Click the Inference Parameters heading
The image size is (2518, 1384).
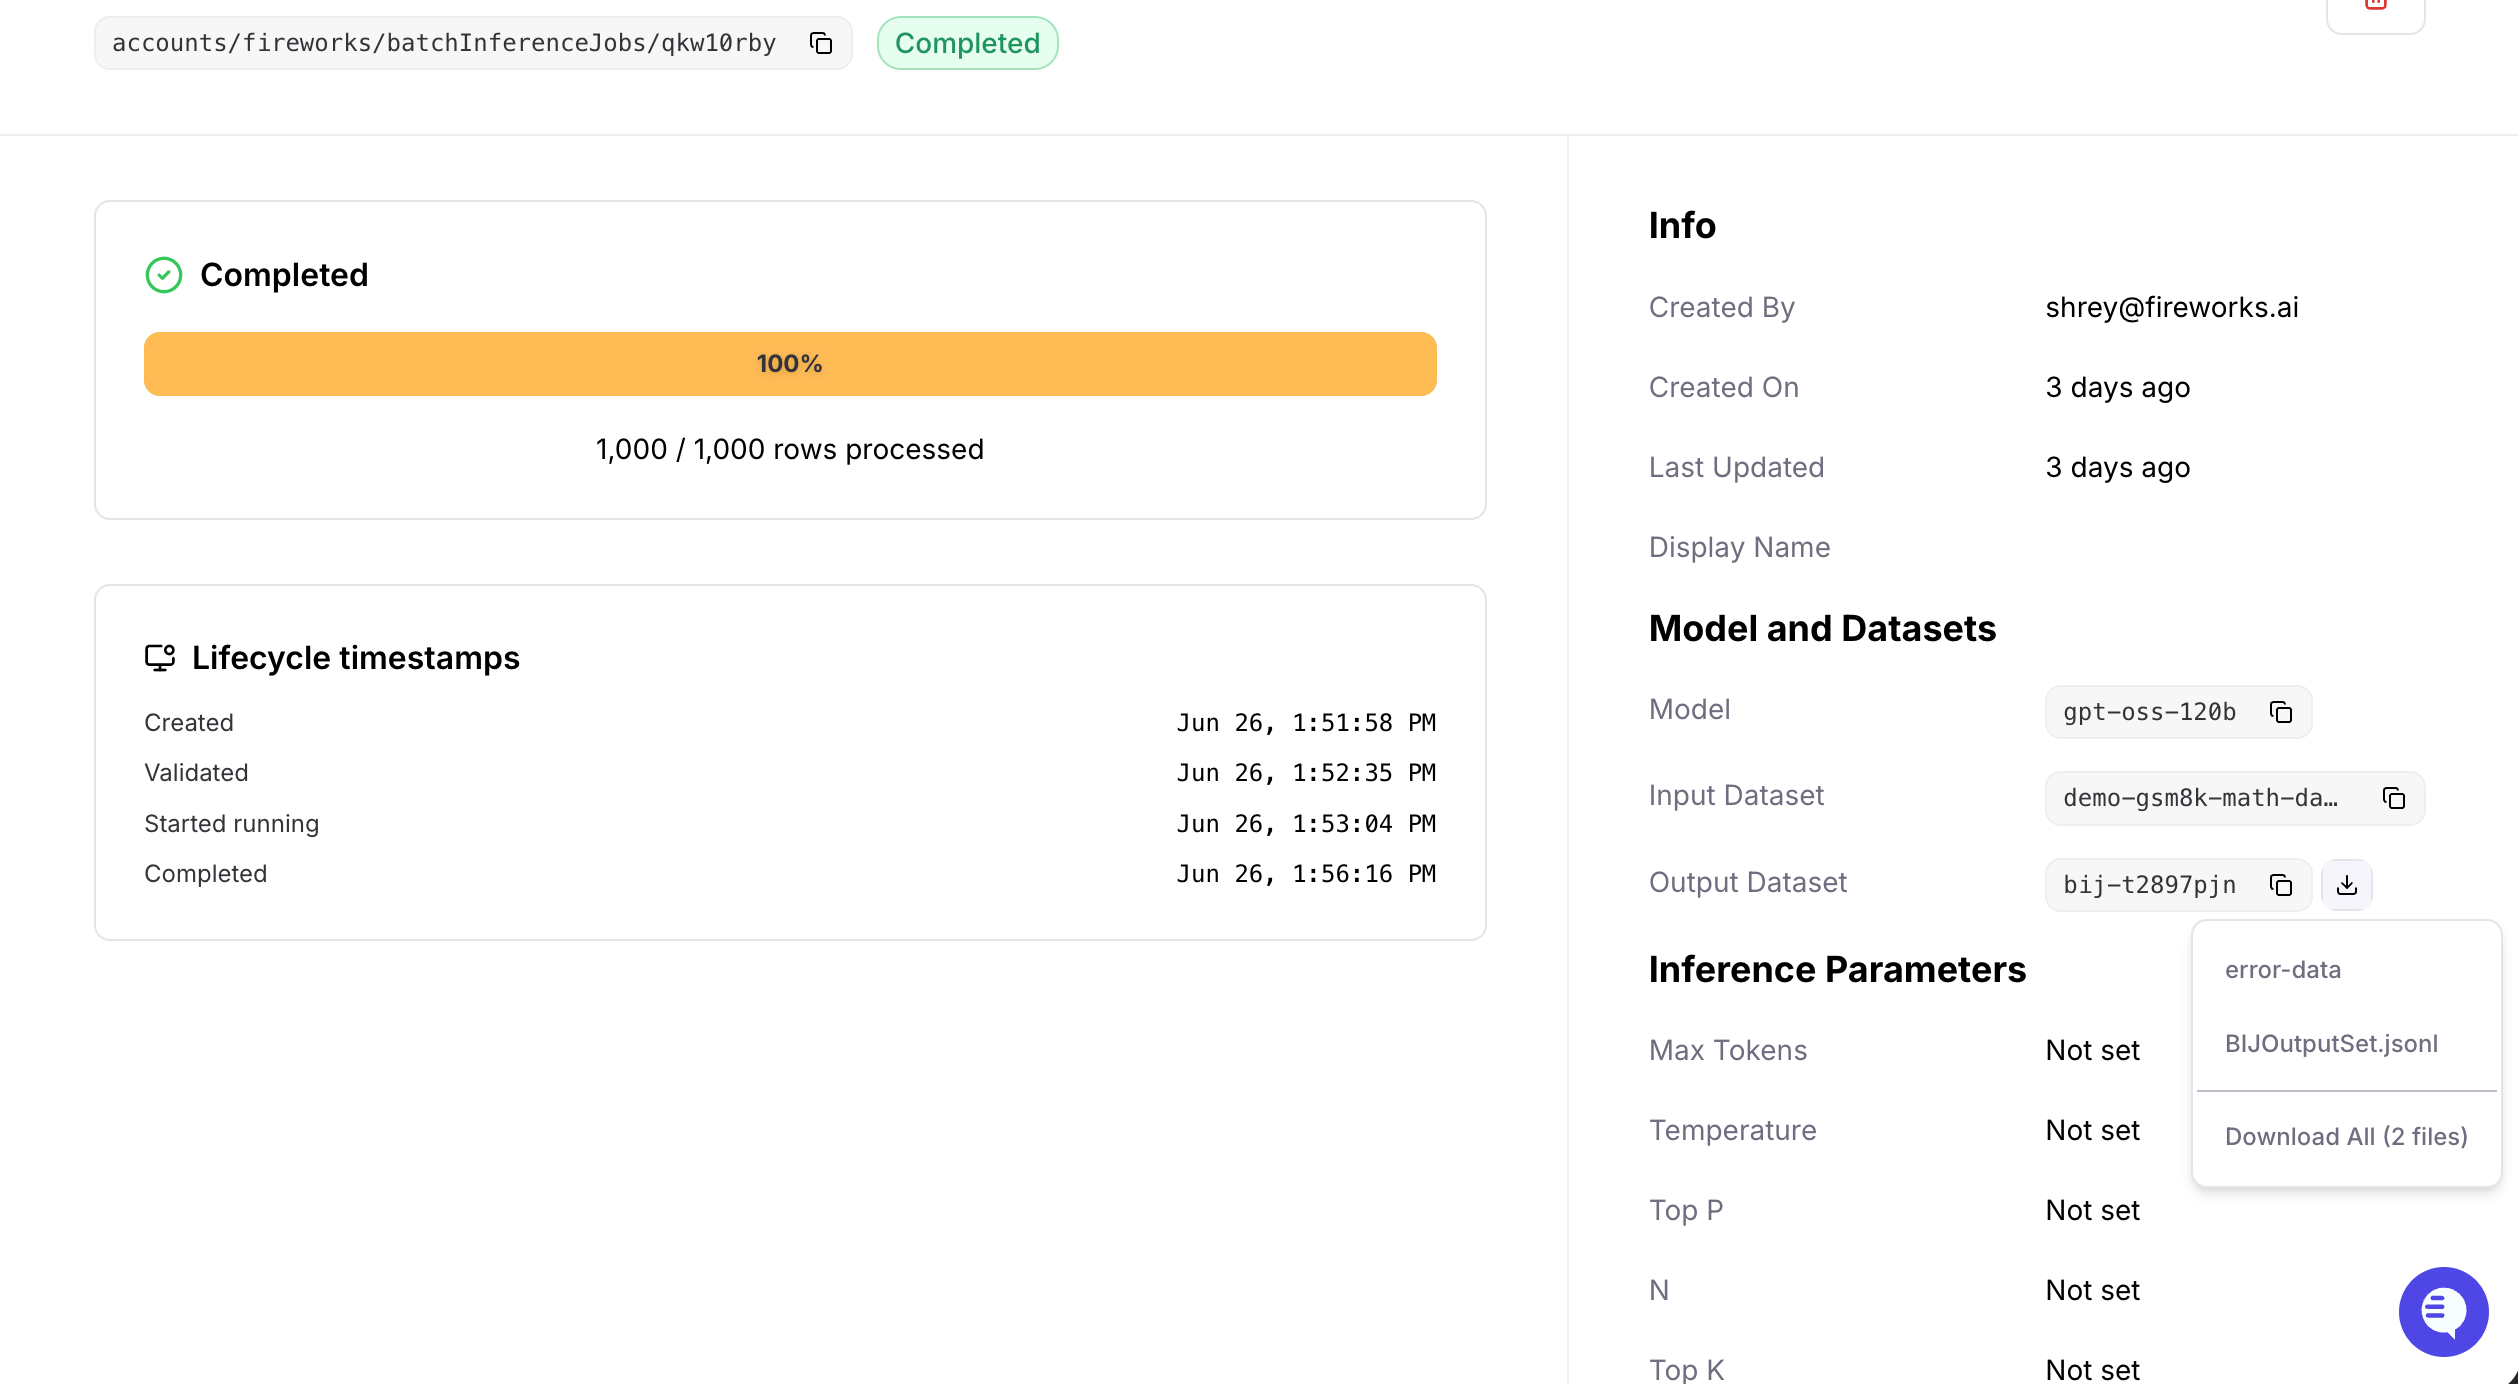pos(1838,970)
